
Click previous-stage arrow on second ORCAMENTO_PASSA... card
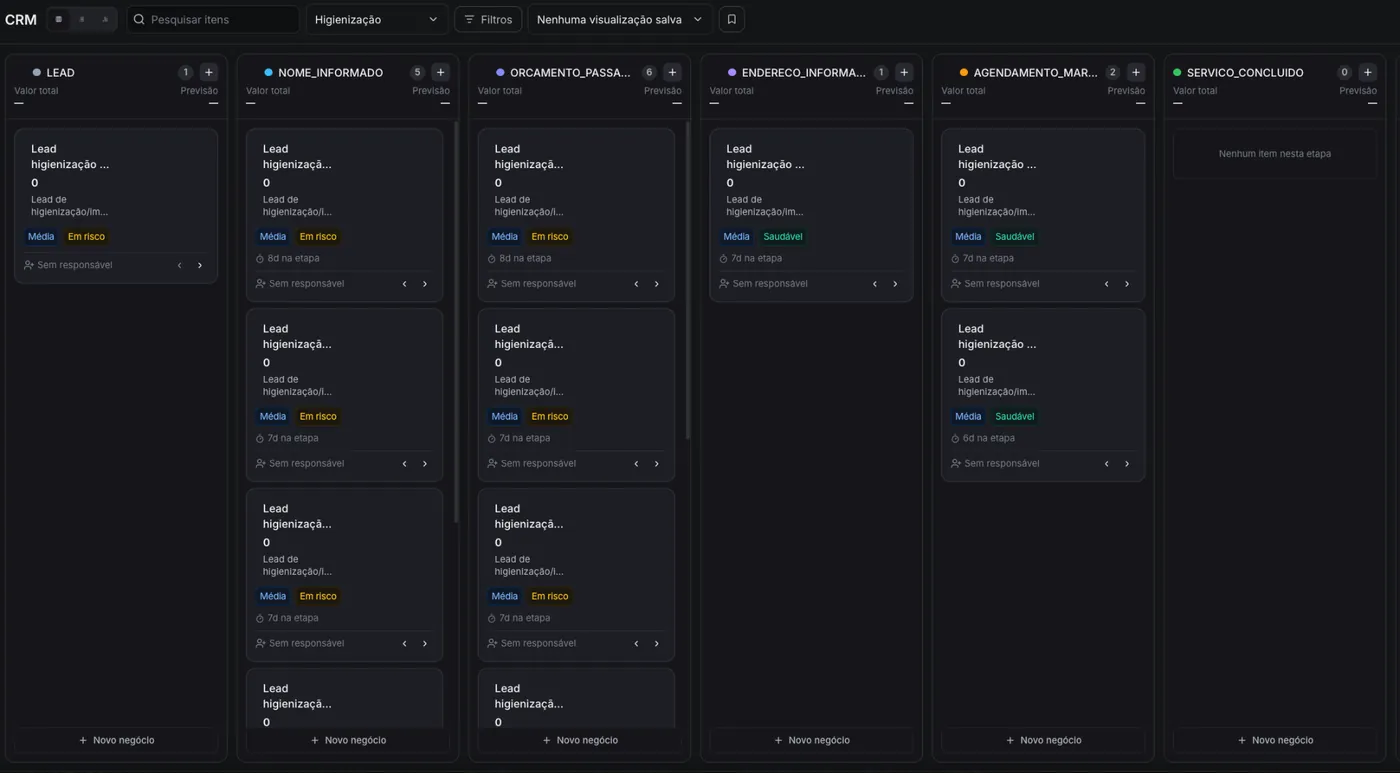[637, 464]
